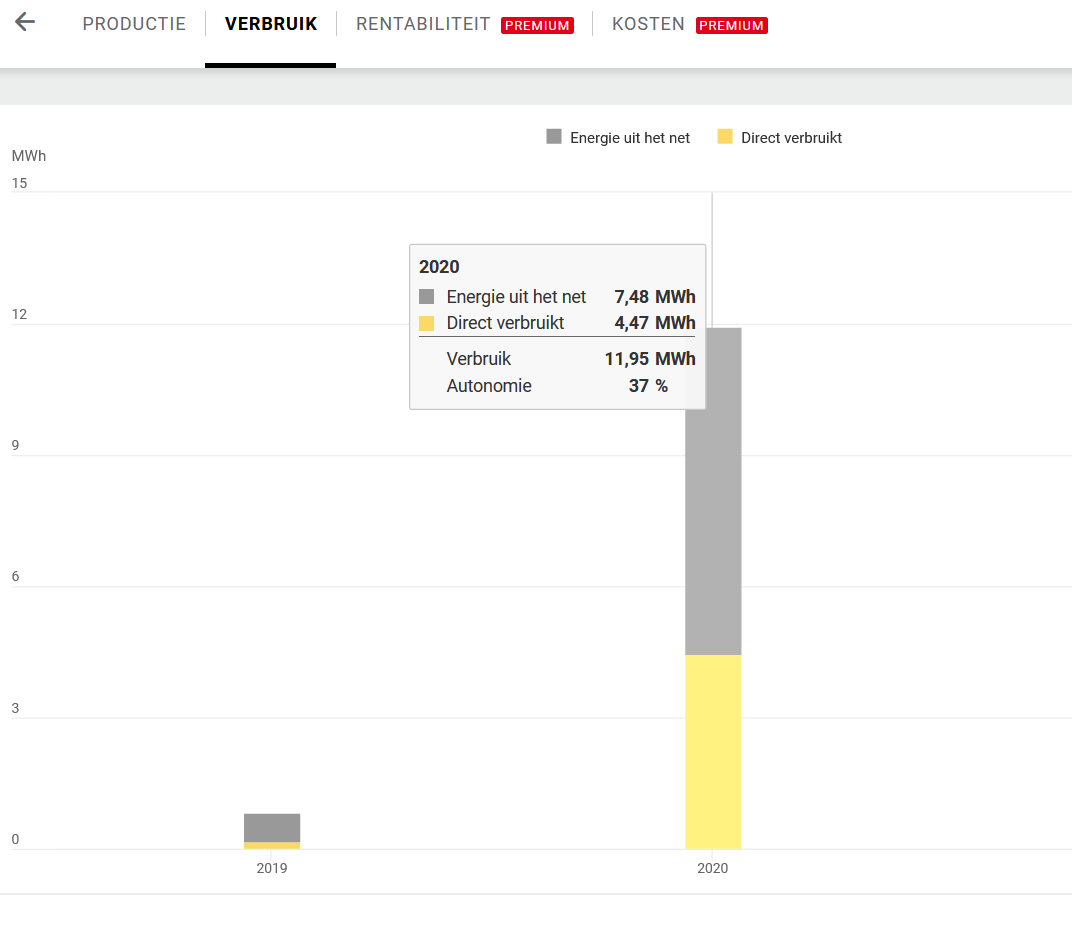Go to the KOSTEN tab

(x=648, y=24)
